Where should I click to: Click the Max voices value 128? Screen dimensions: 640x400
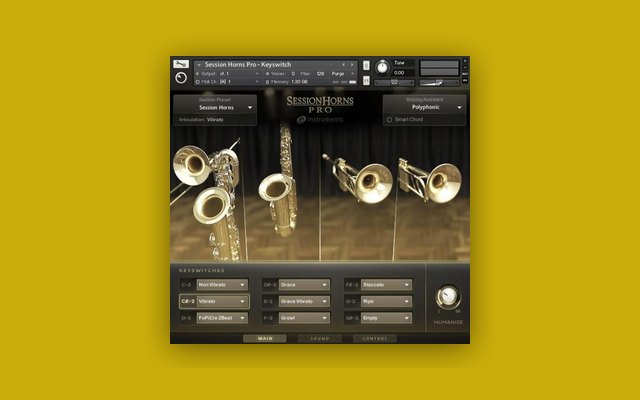click(x=320, y=73)
